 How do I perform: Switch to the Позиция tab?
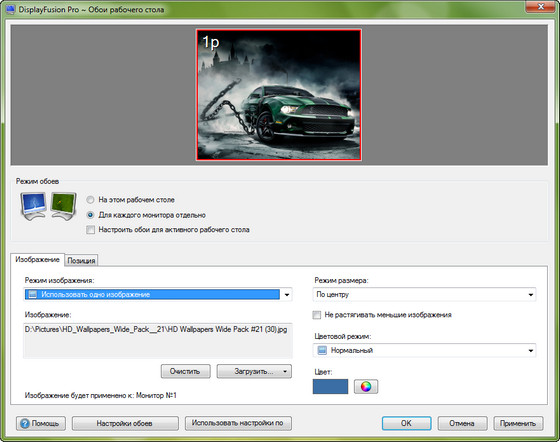pyautogui.click(x=81, y=261)
